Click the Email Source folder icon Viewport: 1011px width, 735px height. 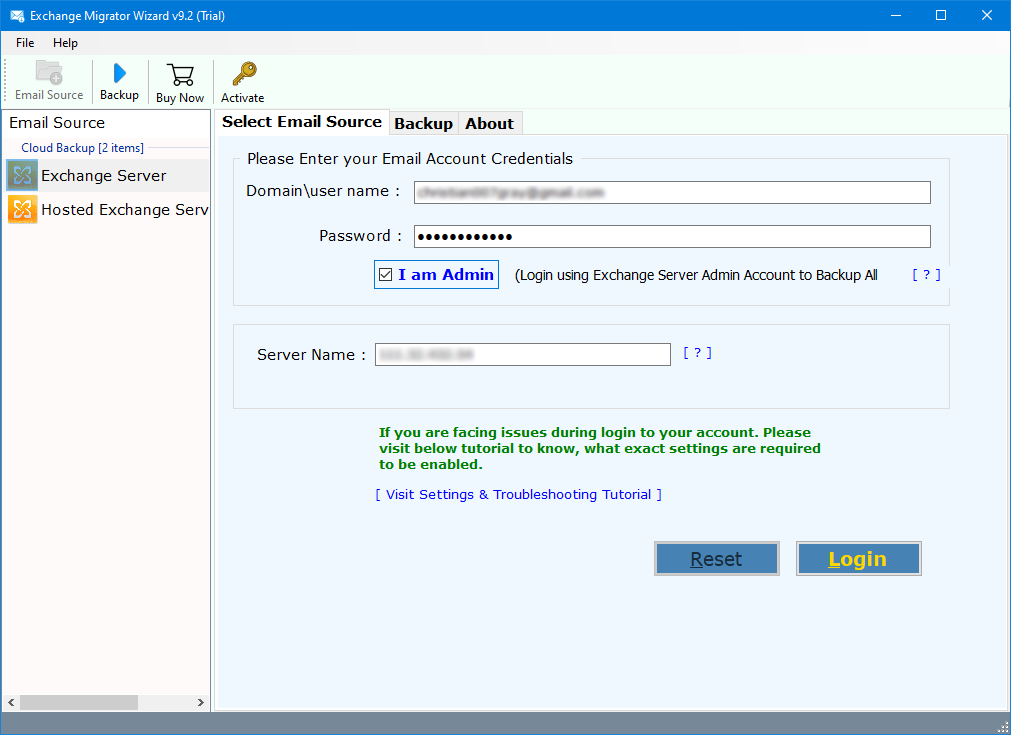tap(49, 72)
